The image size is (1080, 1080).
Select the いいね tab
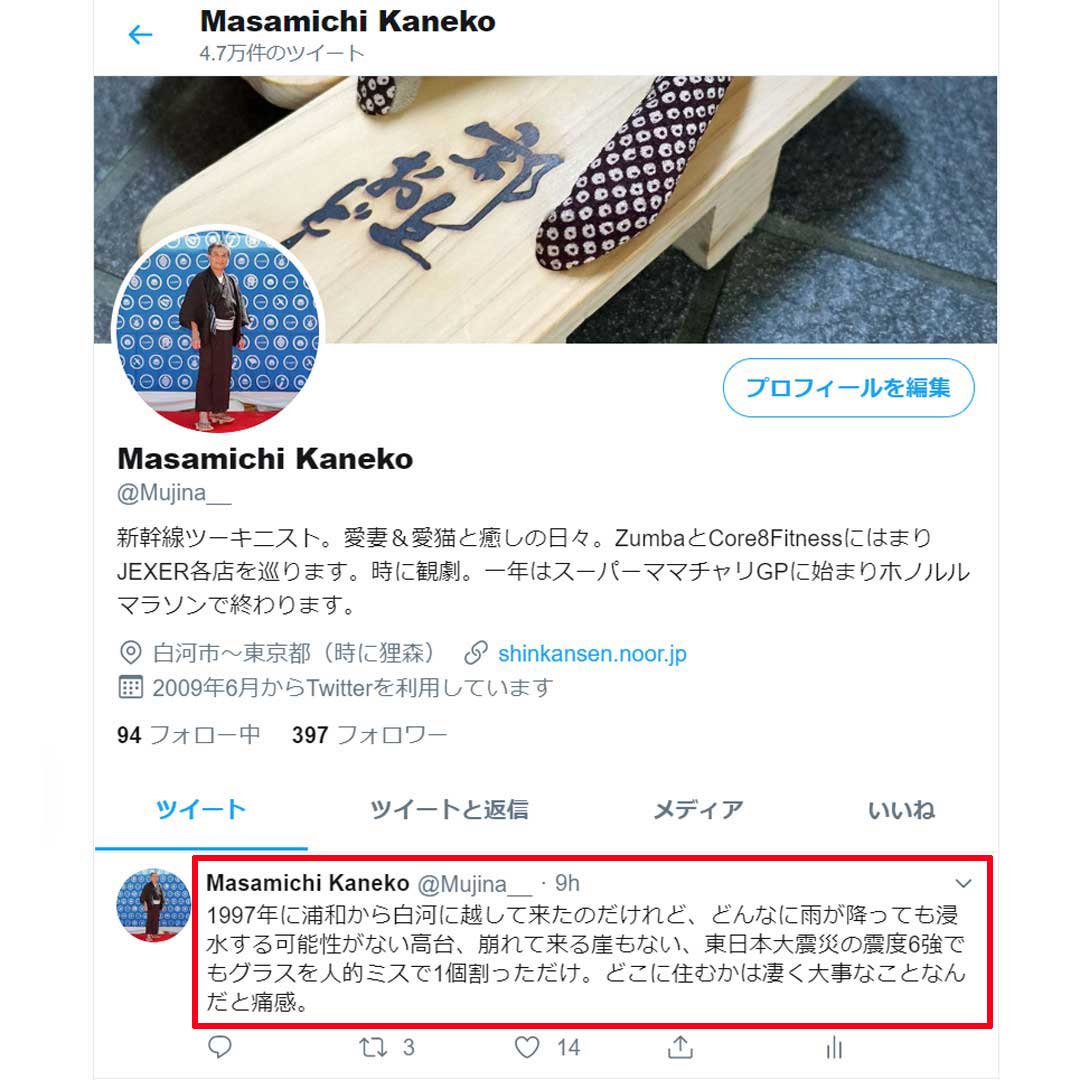click(x=901, y=810)
